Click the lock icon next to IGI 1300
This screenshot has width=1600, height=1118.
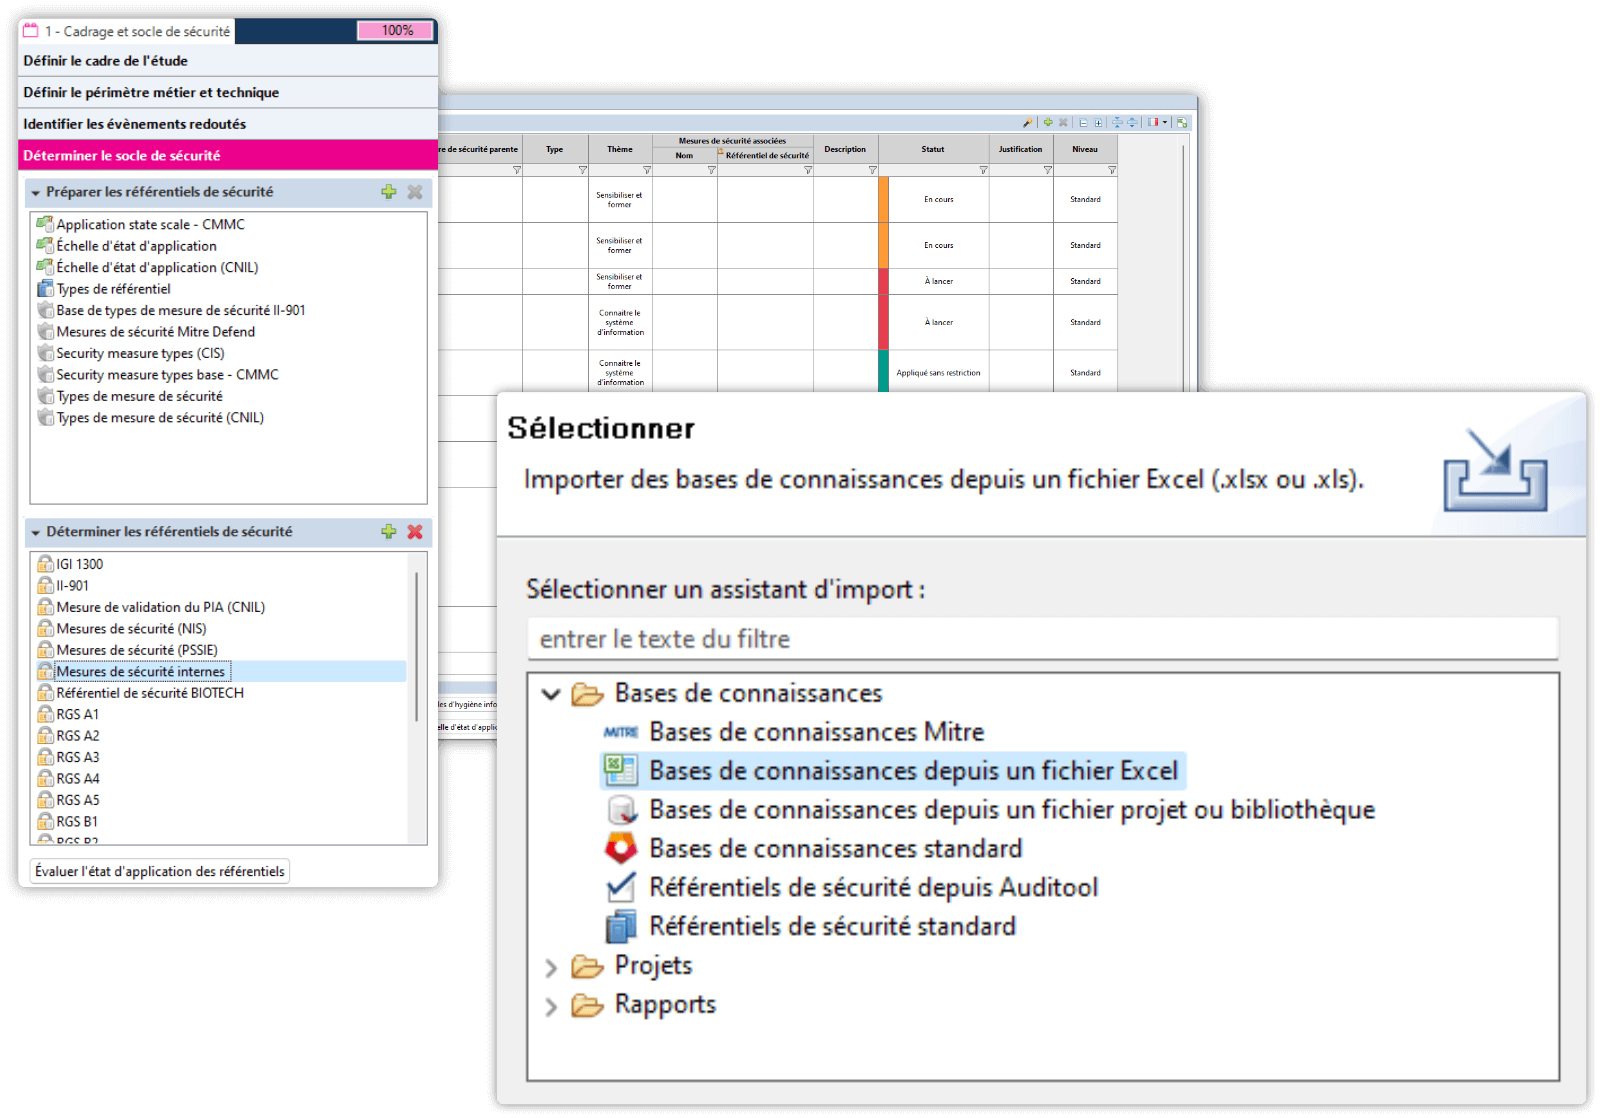click(x=45, y=564)
